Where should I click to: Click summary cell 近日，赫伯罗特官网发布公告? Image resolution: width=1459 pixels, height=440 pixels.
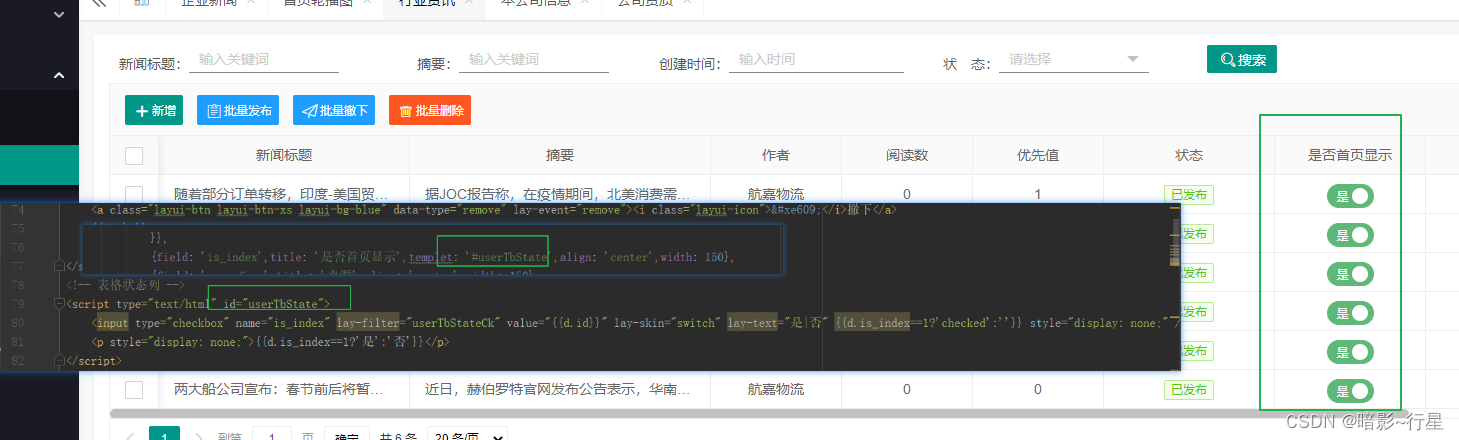(558, 389)
